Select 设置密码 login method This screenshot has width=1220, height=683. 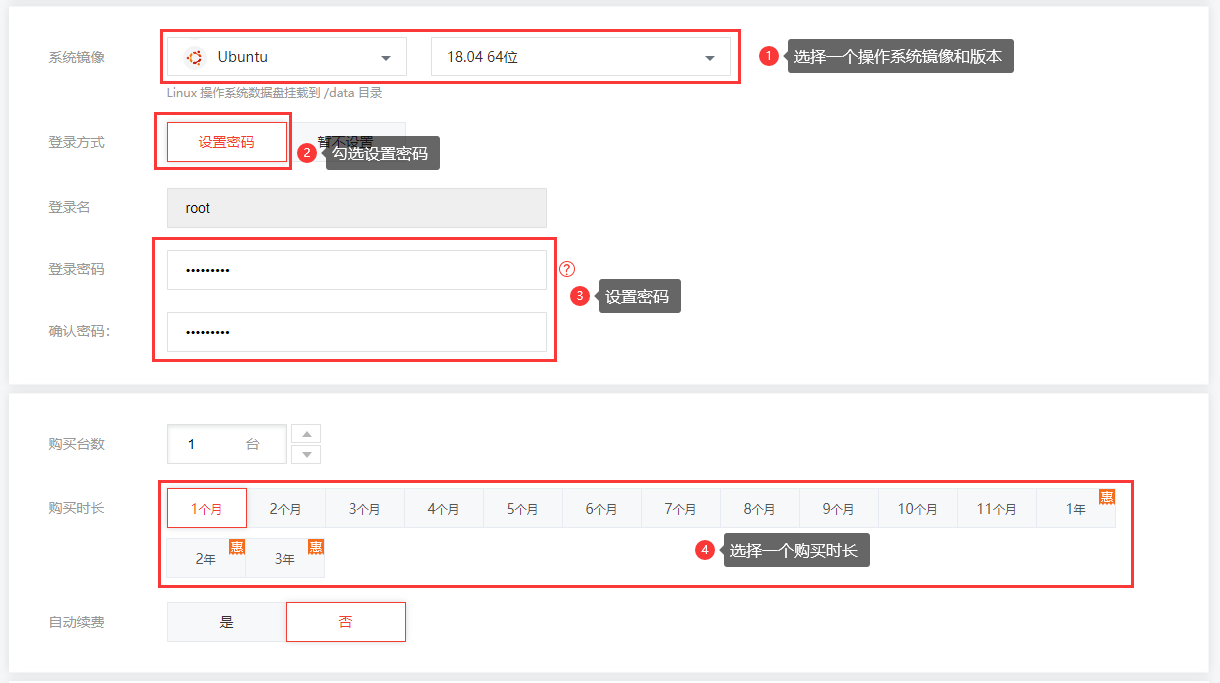click(226, 142)
